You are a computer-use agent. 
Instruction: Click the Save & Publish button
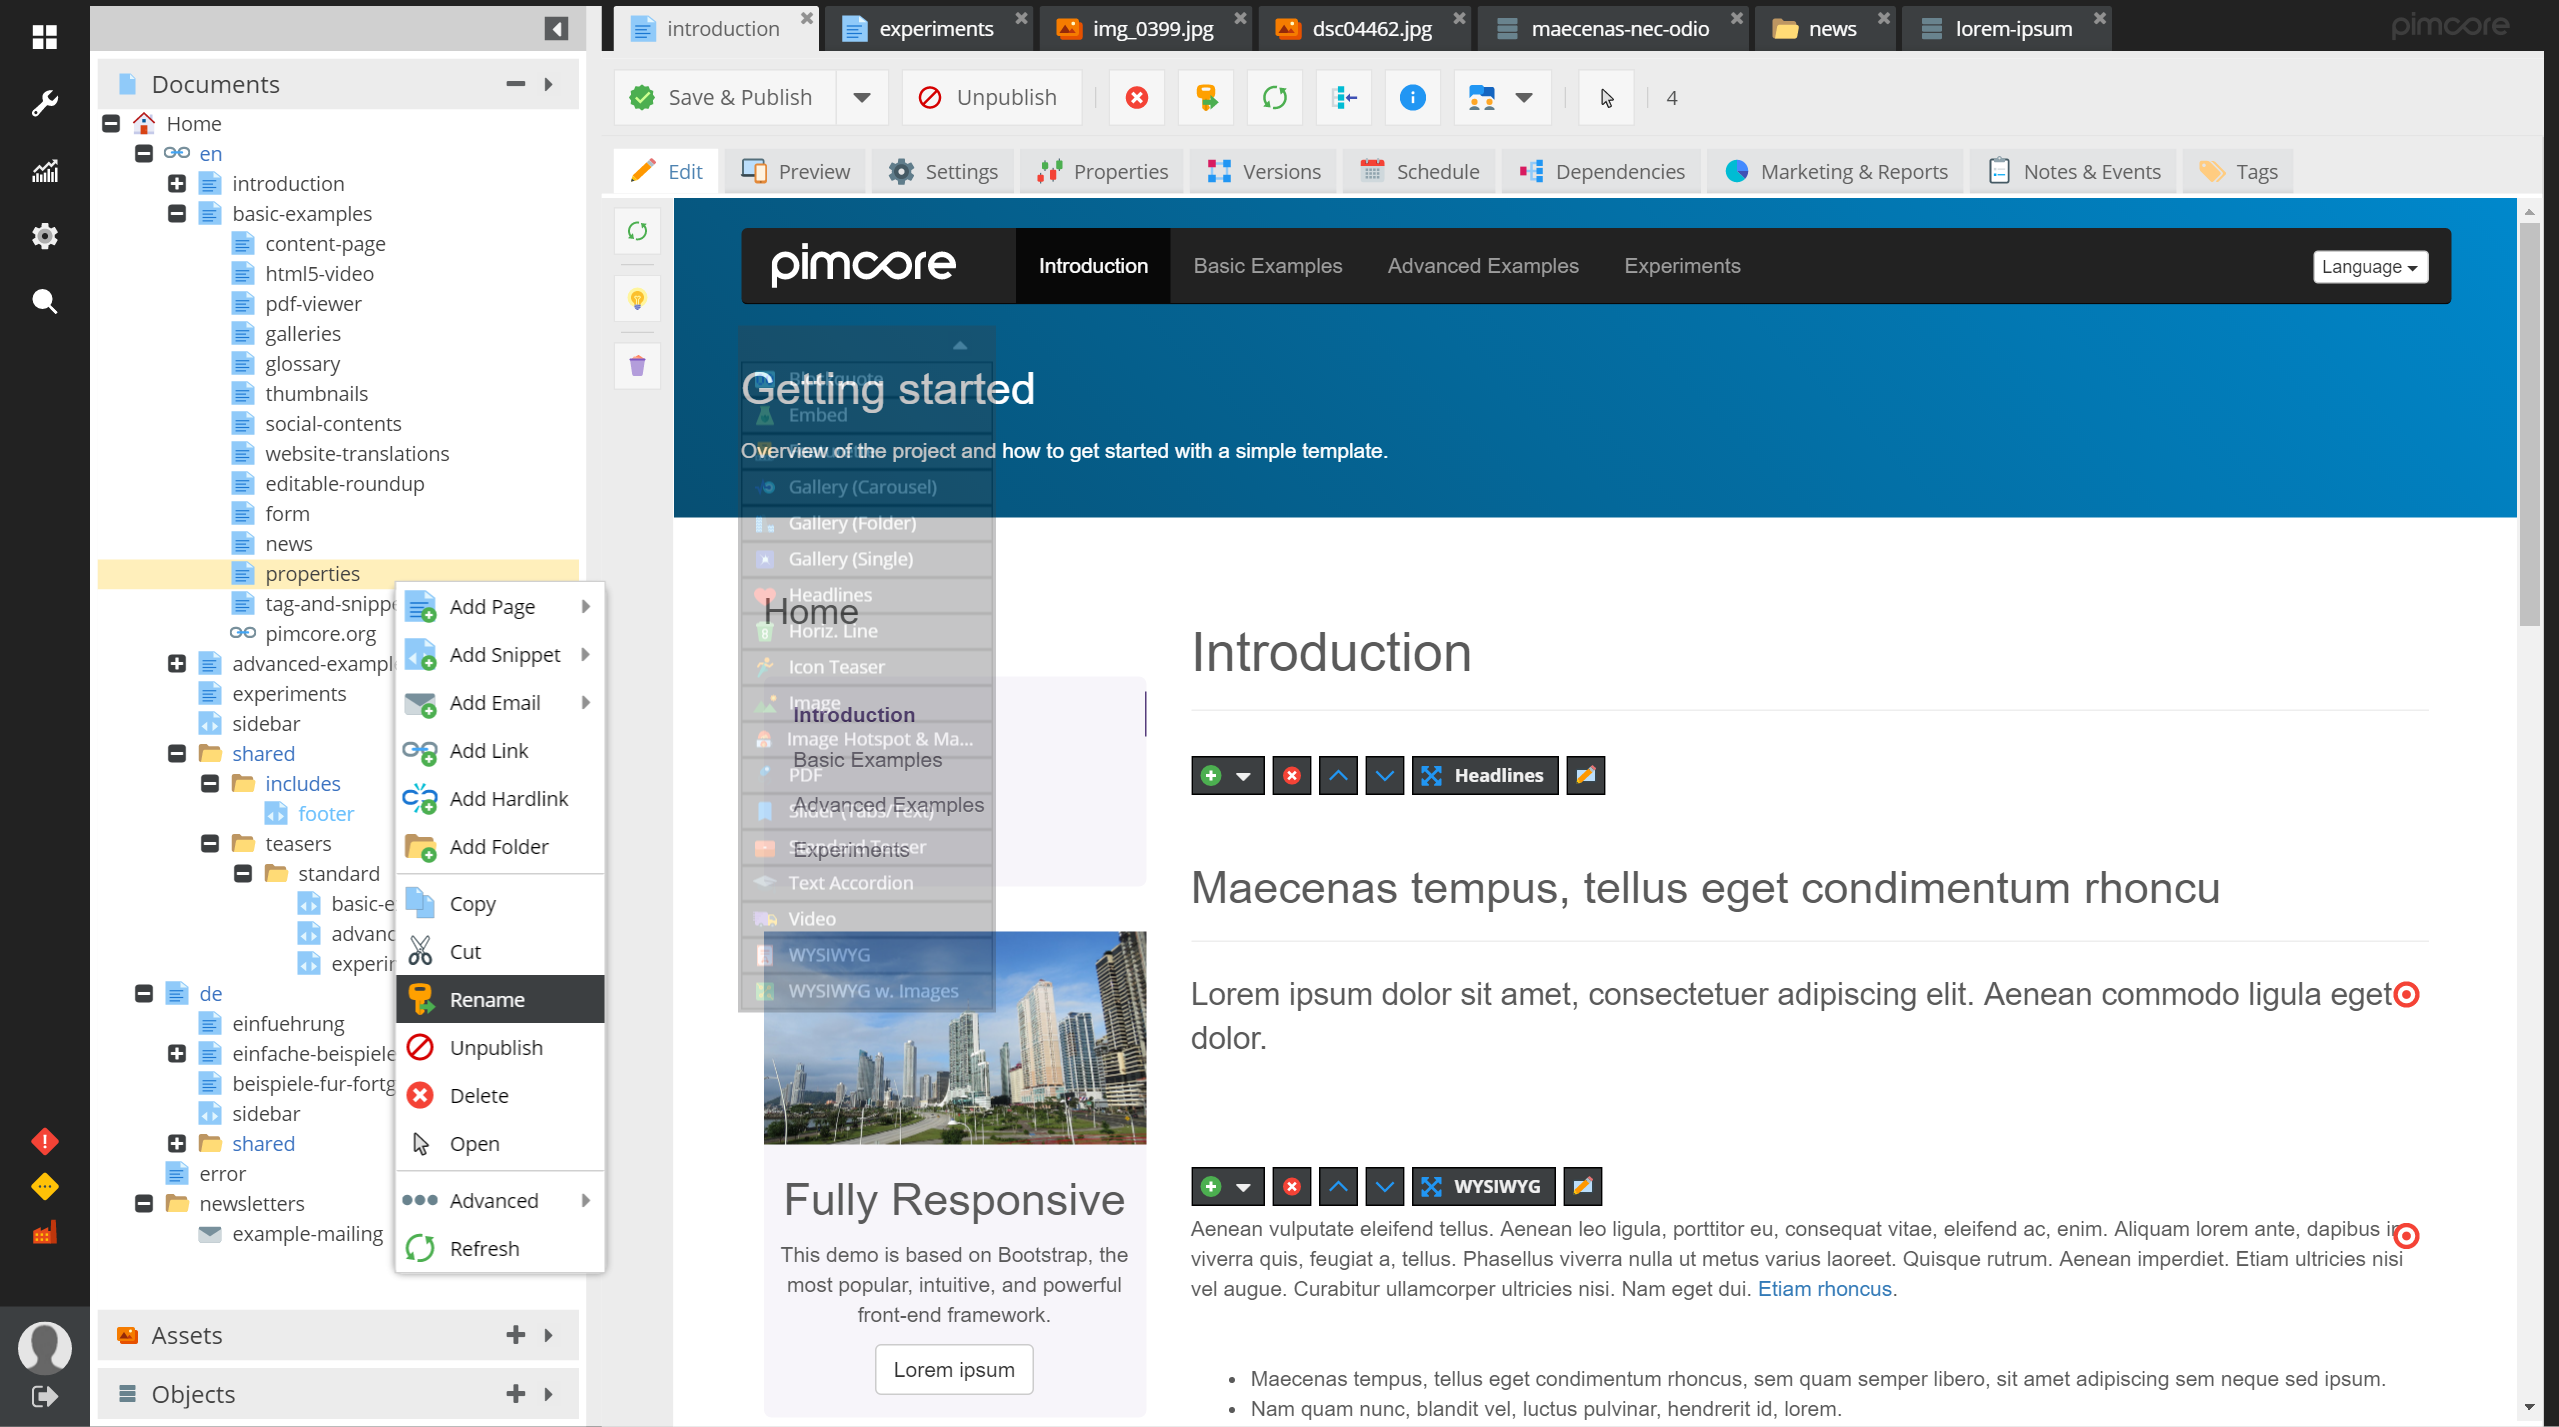tap(727, 97)
